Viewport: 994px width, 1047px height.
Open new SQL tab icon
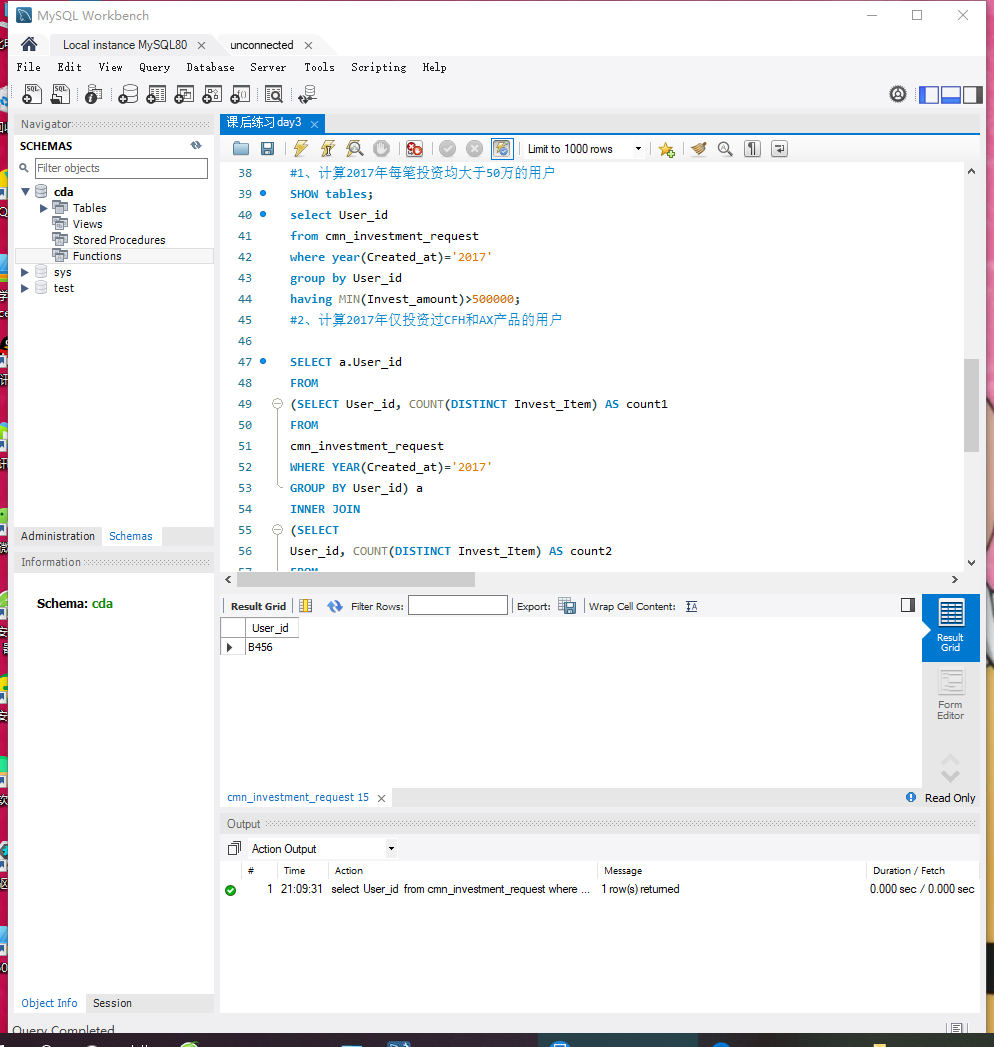tap(33, 94)
